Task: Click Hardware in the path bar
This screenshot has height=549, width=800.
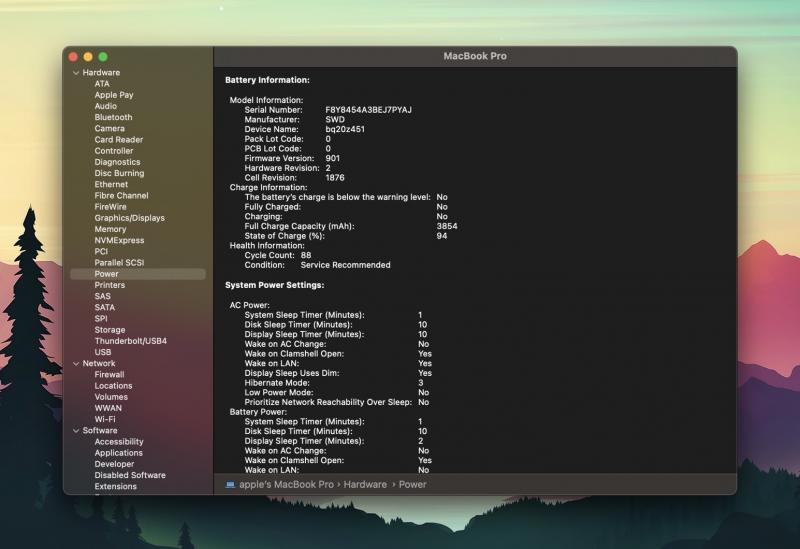Action: [x=365, y=485]
